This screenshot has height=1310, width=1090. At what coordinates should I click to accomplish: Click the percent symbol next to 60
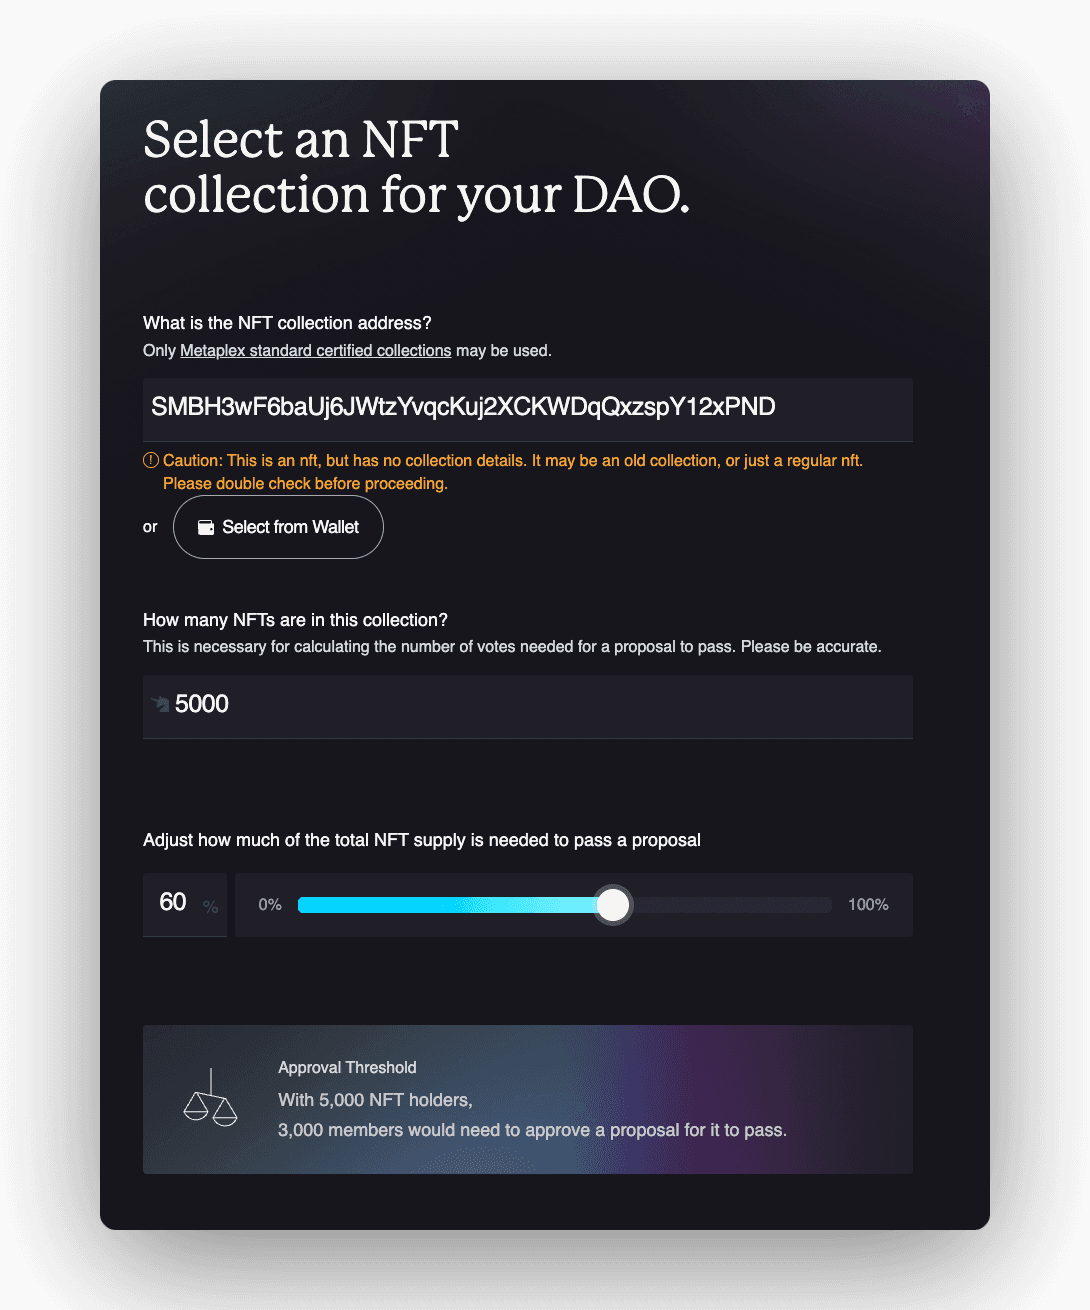[210, 906]
